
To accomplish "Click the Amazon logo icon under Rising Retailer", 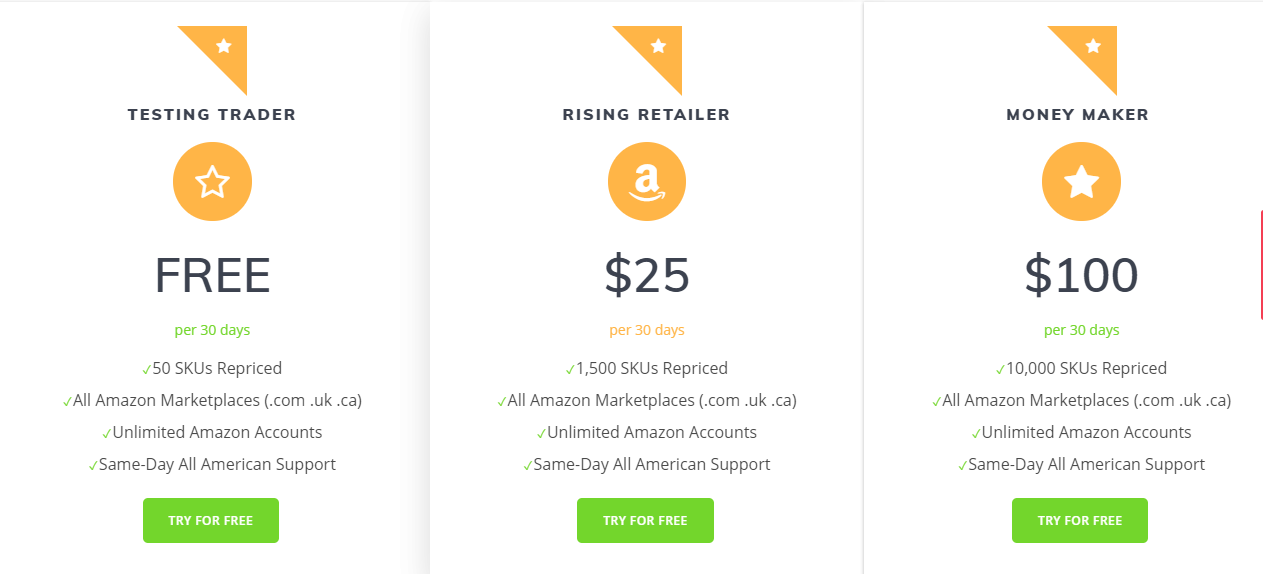I will pos(647,182).
